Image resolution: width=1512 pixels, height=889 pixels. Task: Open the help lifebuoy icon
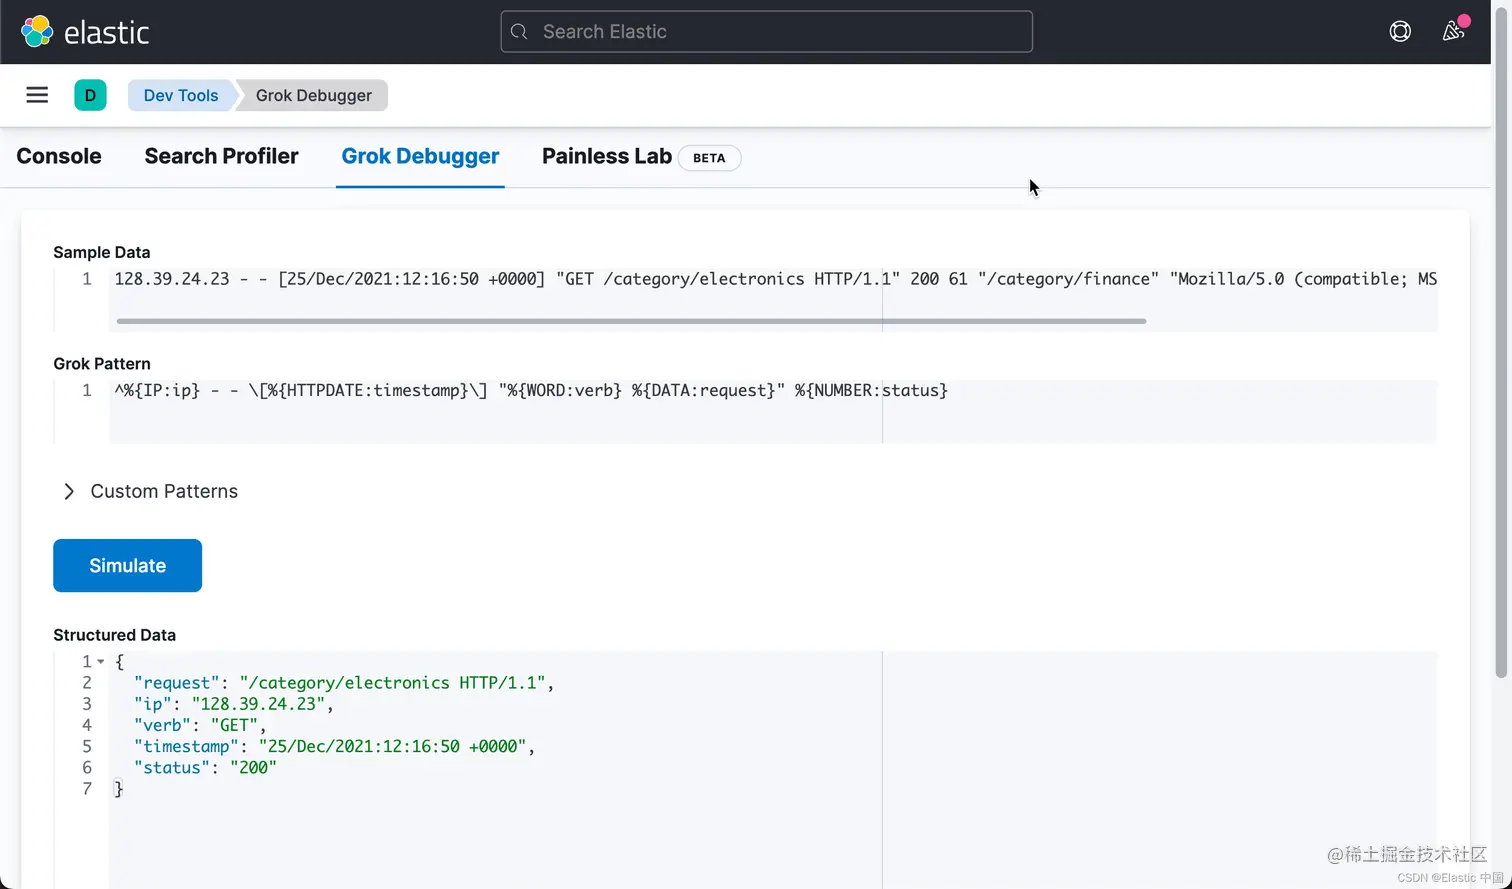tap(1400, 31)
